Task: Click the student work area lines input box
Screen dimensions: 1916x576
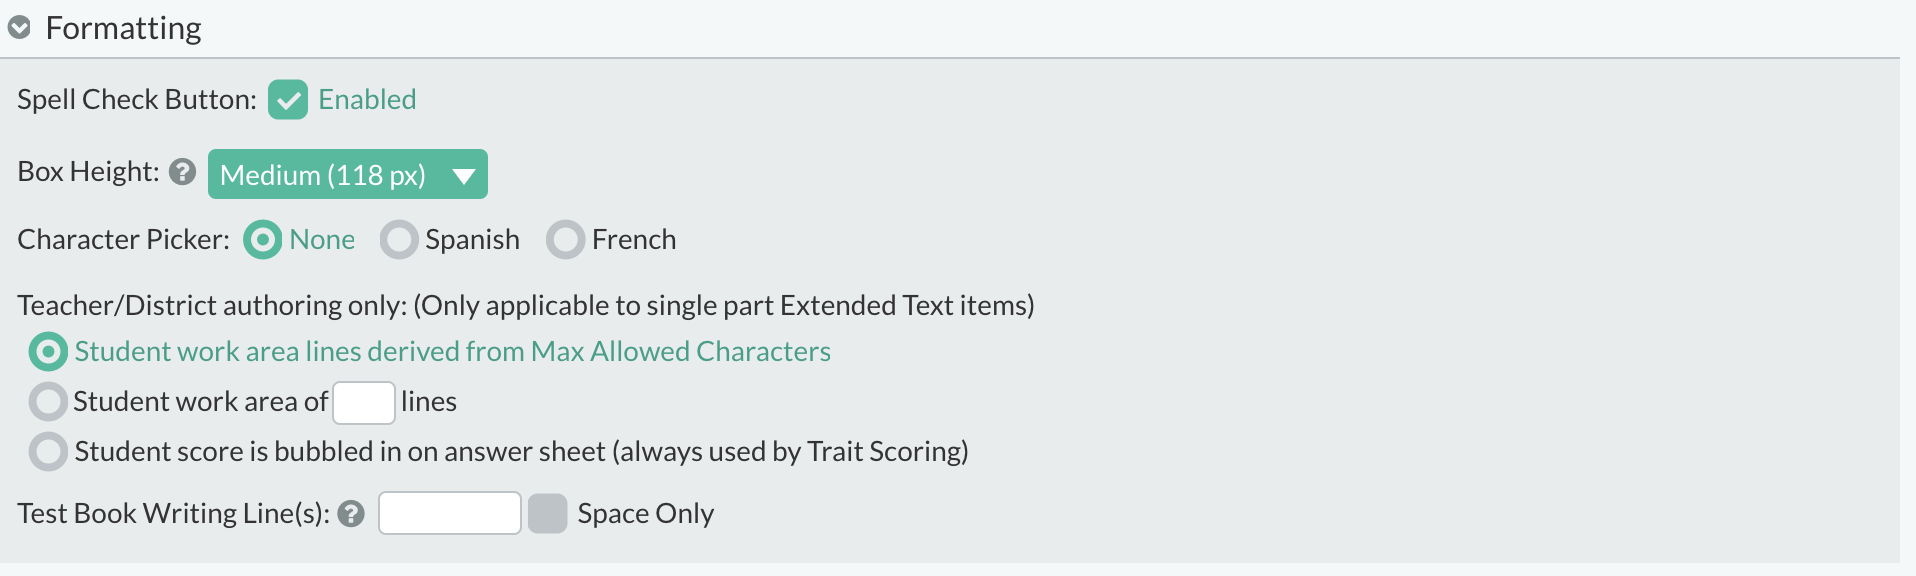Action: point(364,403)
